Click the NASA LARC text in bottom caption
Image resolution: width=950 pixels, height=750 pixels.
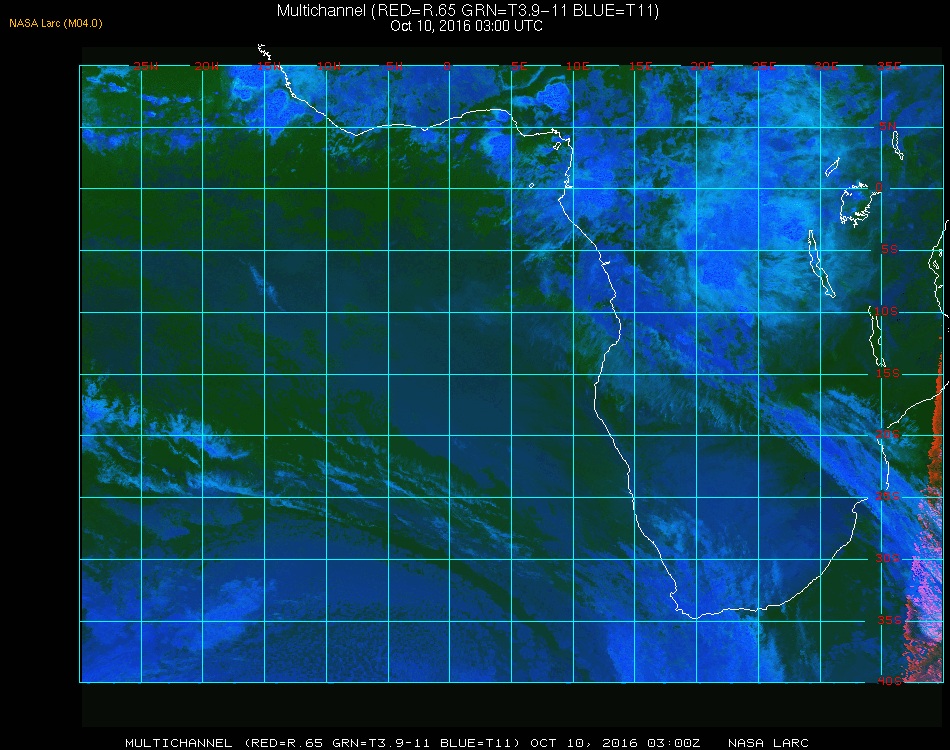pyautogui.click(x=768, y=743)
